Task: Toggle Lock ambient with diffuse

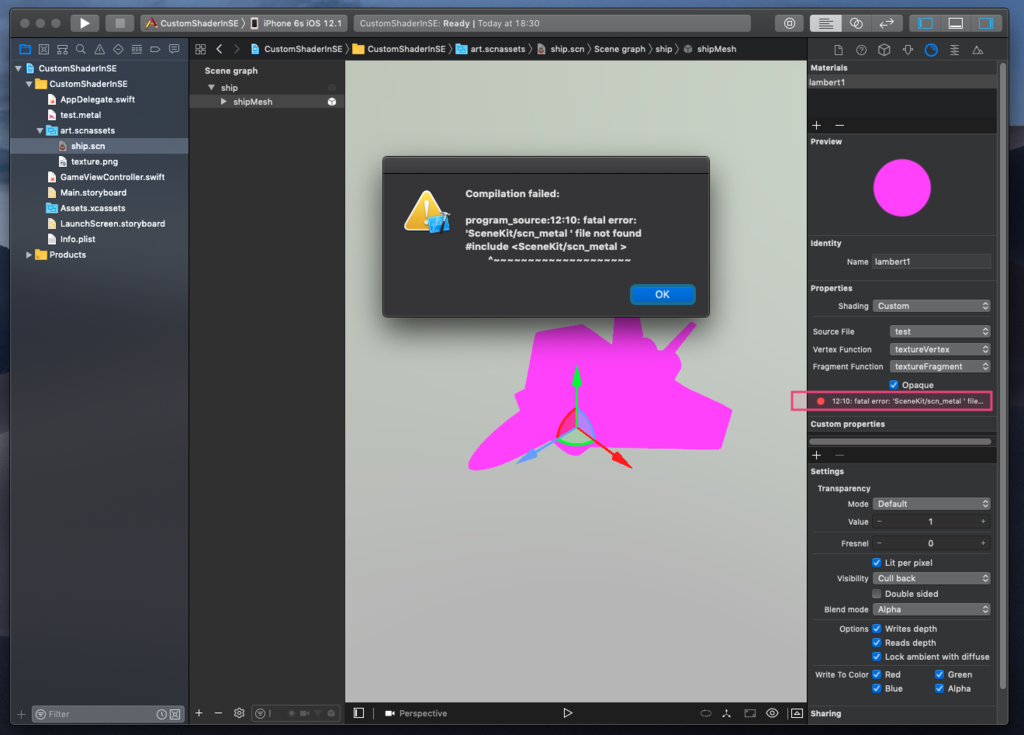Action: tap(876, 657)
